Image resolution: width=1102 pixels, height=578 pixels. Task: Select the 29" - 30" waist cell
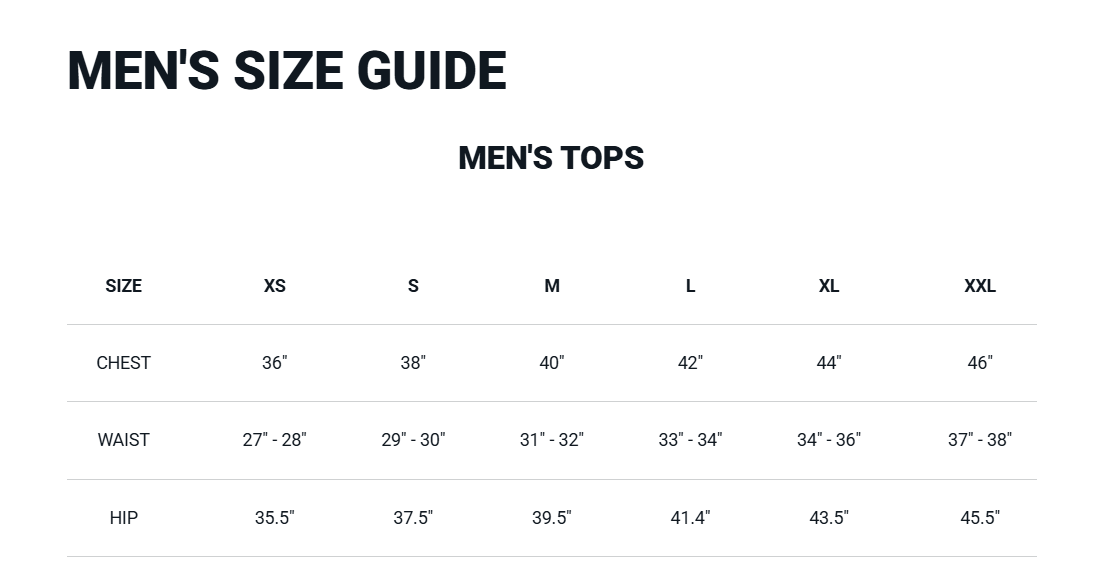pos(413,440)
